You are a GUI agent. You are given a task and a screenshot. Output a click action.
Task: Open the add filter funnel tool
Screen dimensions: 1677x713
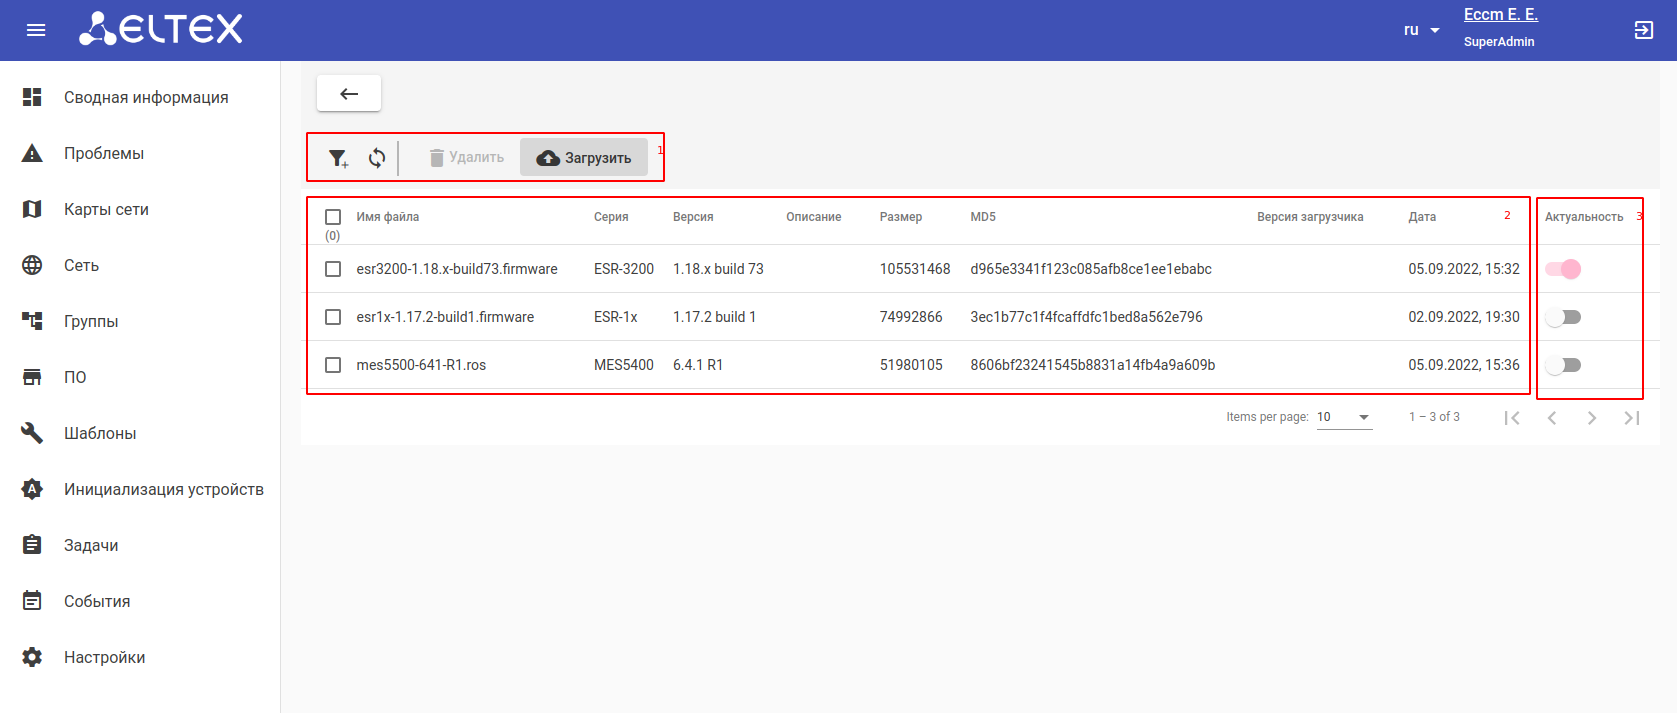click(338, 158)
